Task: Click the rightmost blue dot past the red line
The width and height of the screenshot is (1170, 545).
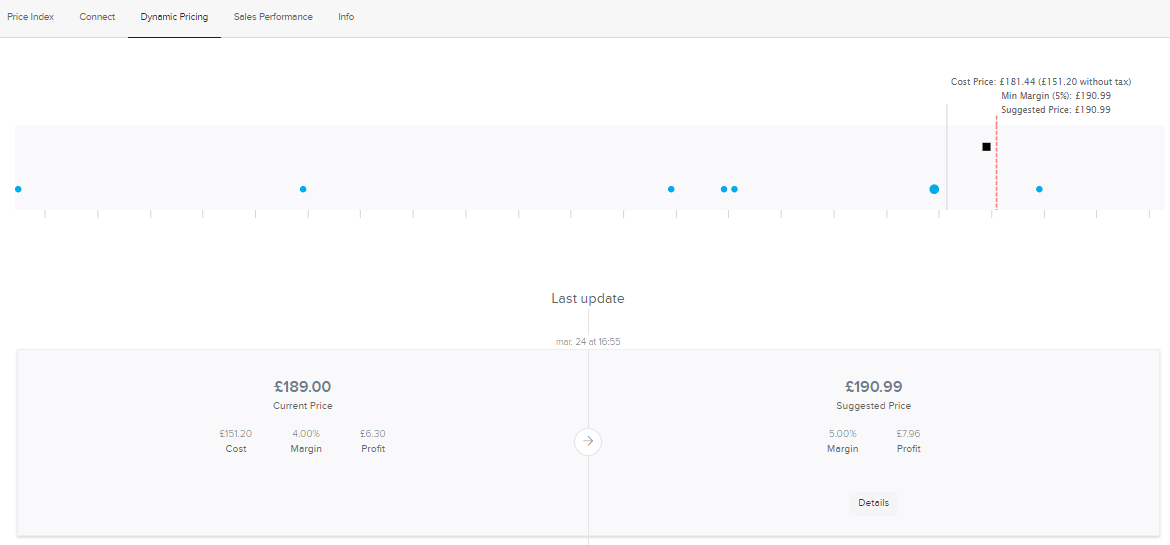Action: pos(1039,189)
